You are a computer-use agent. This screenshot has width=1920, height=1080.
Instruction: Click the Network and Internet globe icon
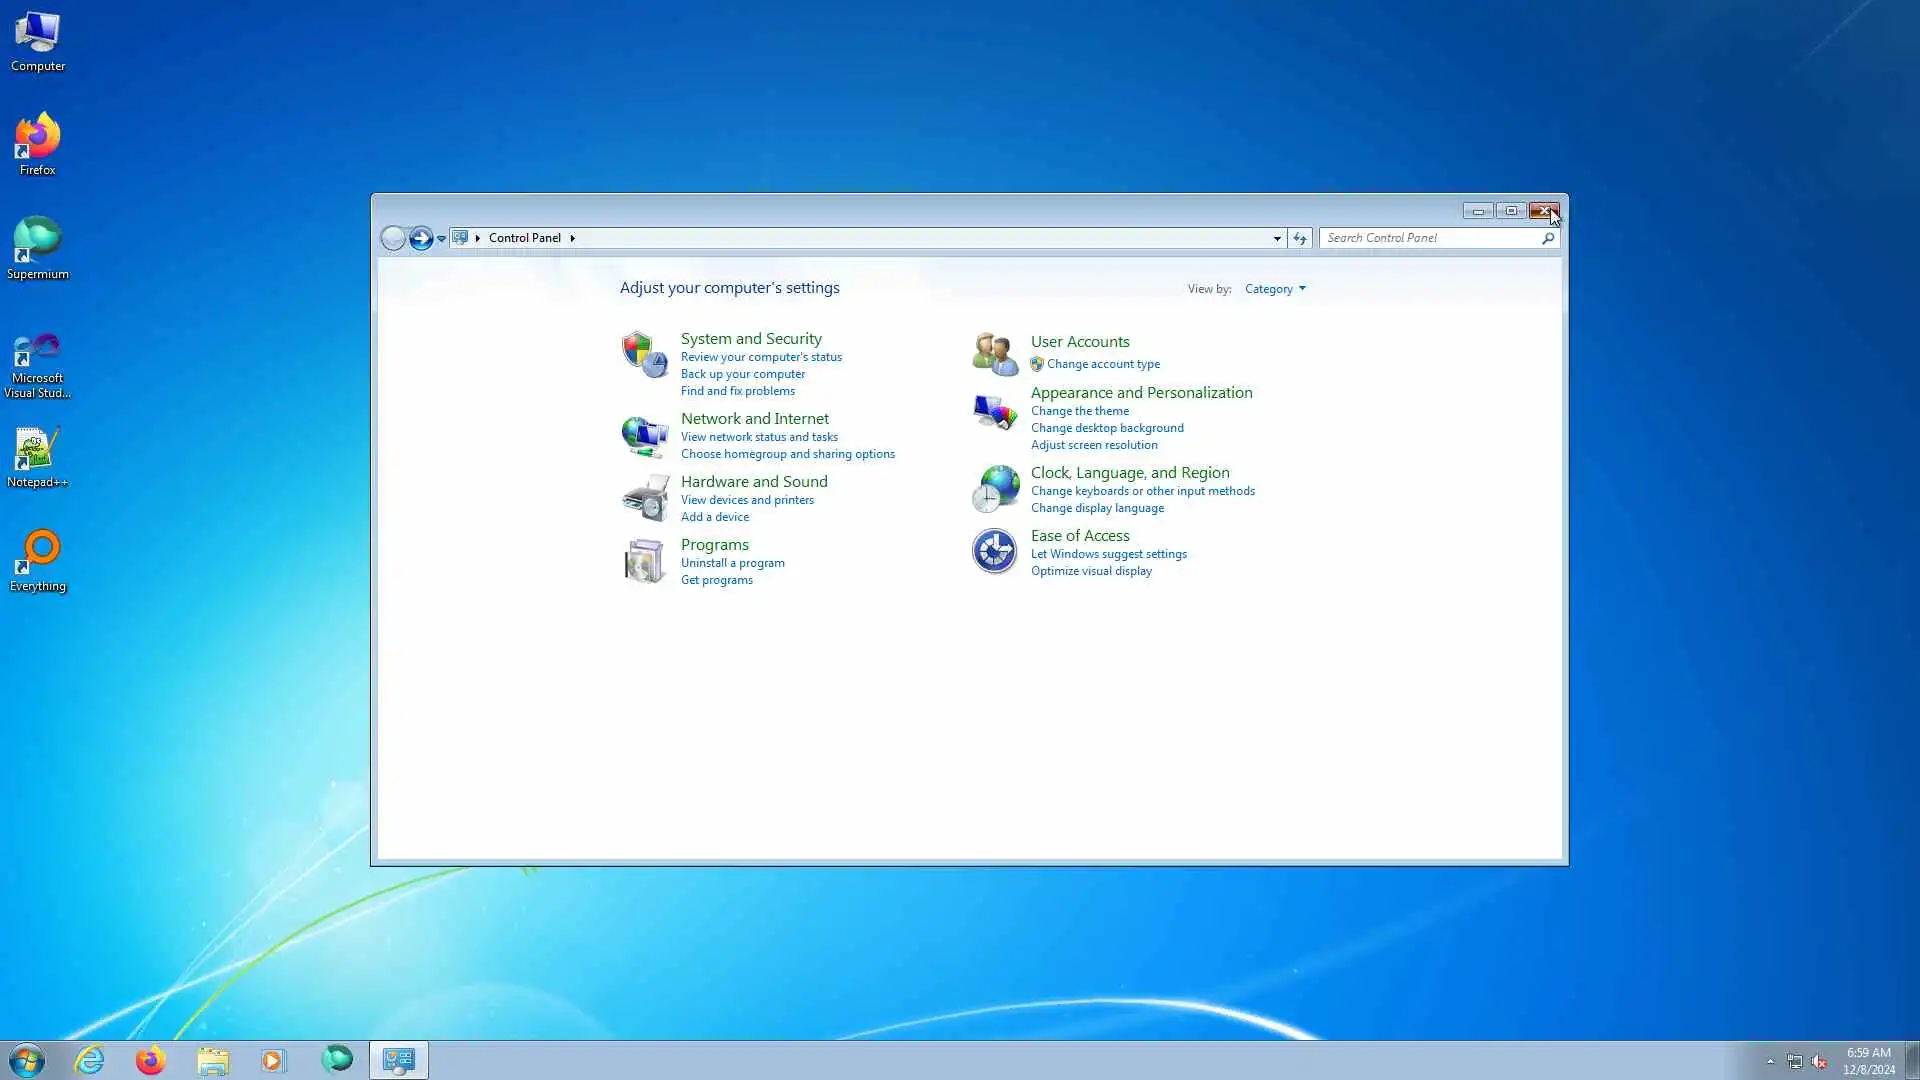[644, 436]
